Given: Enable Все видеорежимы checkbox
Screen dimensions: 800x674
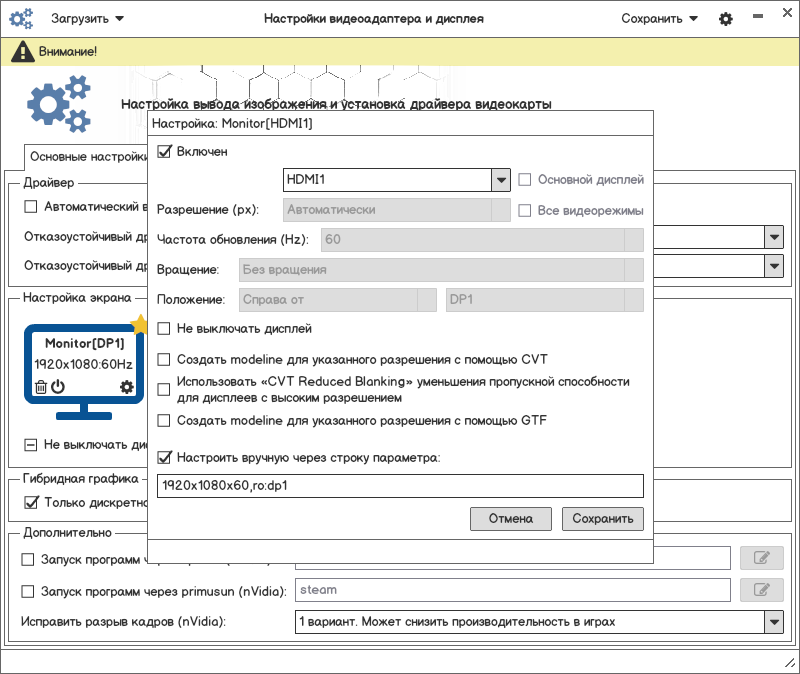Looking at the screenshot, I should (524, 211).
